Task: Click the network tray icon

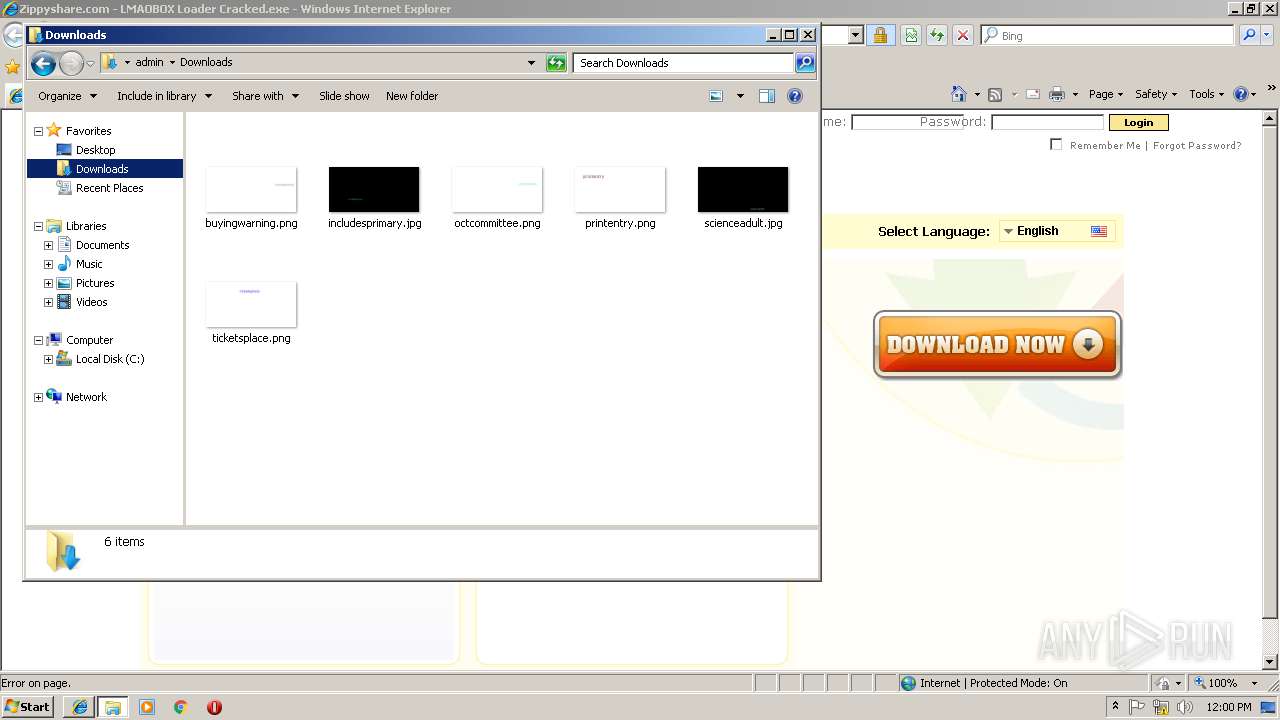Action: pos(1160,707)
